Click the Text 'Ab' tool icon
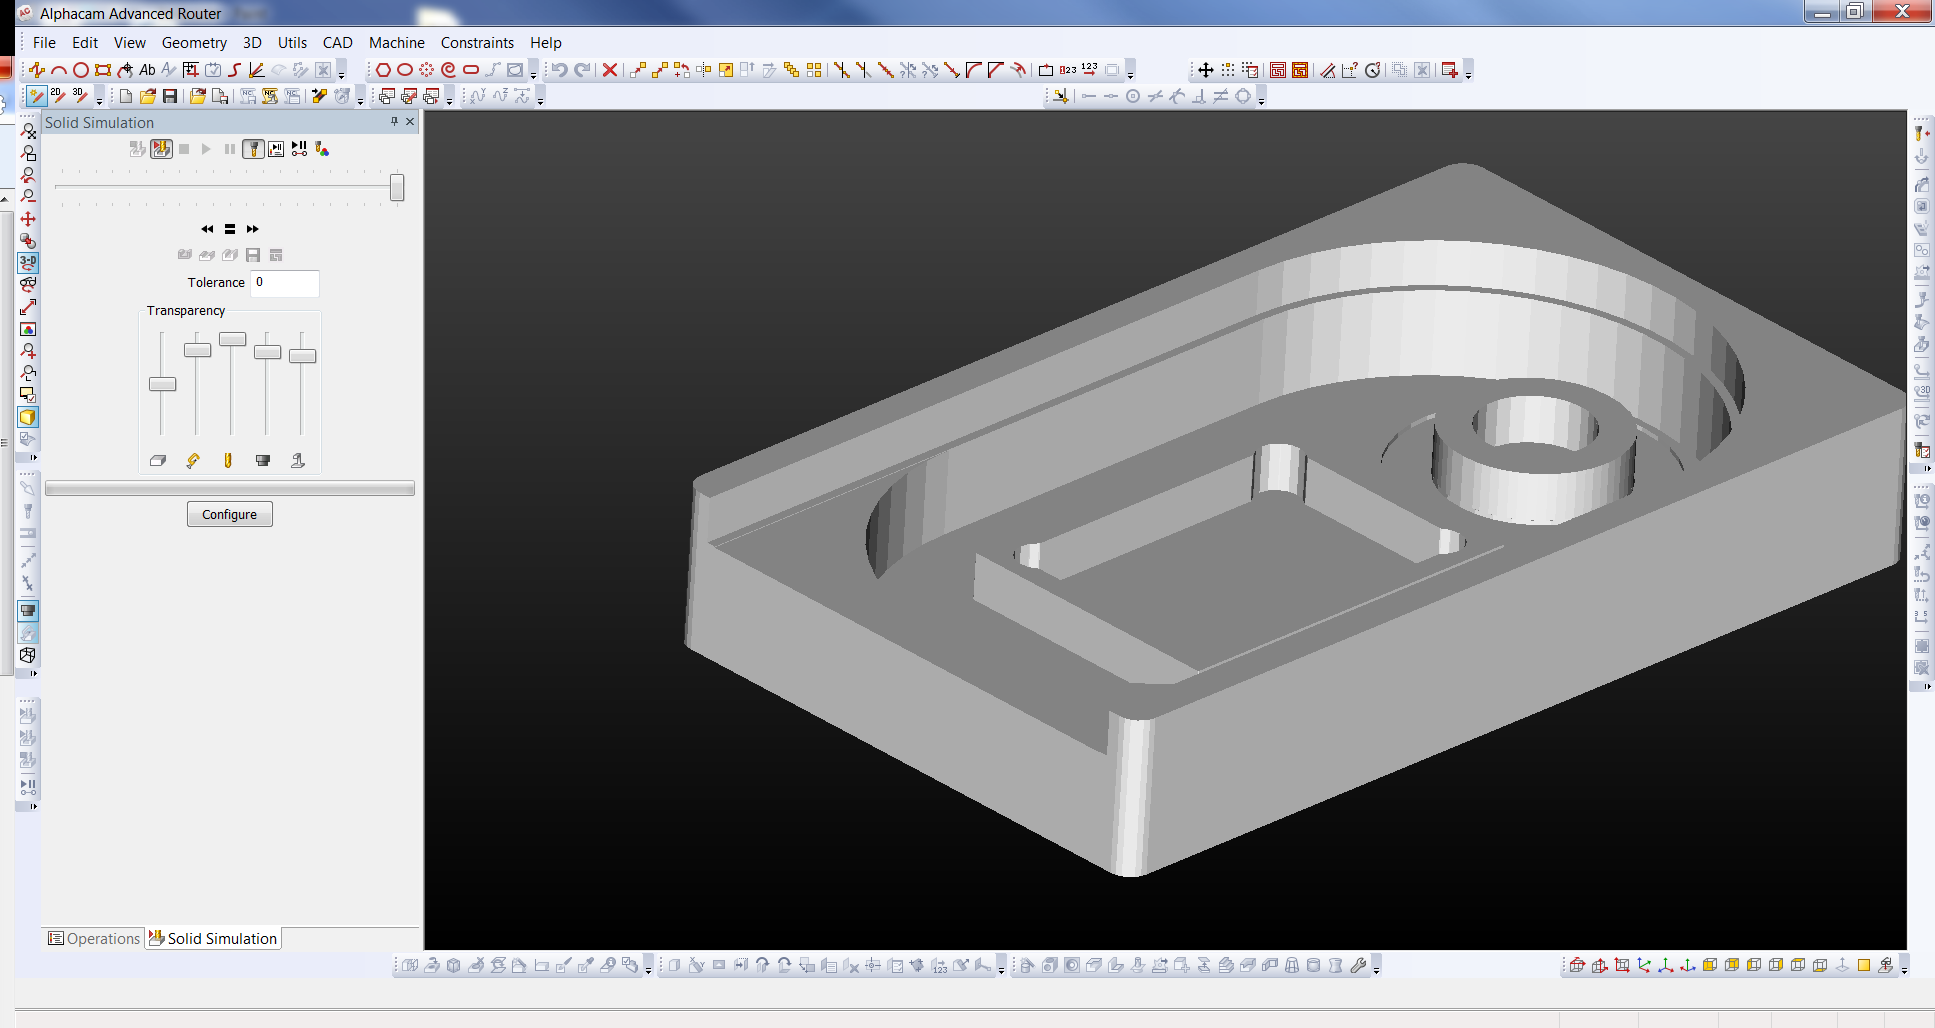The image size is (1935, 1028). 147,70
